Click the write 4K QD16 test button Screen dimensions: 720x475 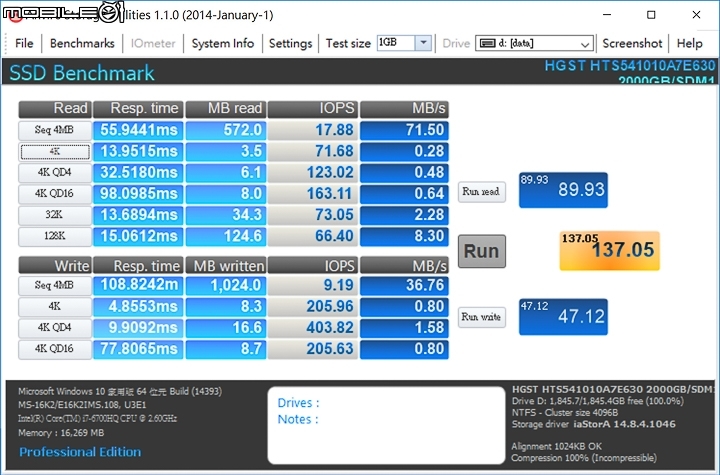point(55,349)
